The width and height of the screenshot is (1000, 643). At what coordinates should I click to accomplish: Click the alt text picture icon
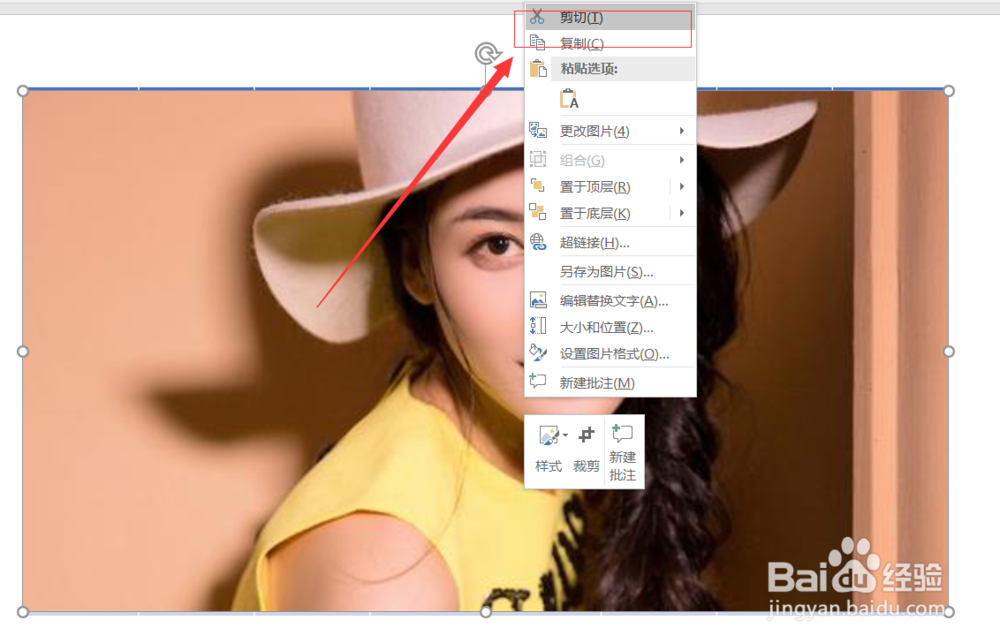click(538, 300)
